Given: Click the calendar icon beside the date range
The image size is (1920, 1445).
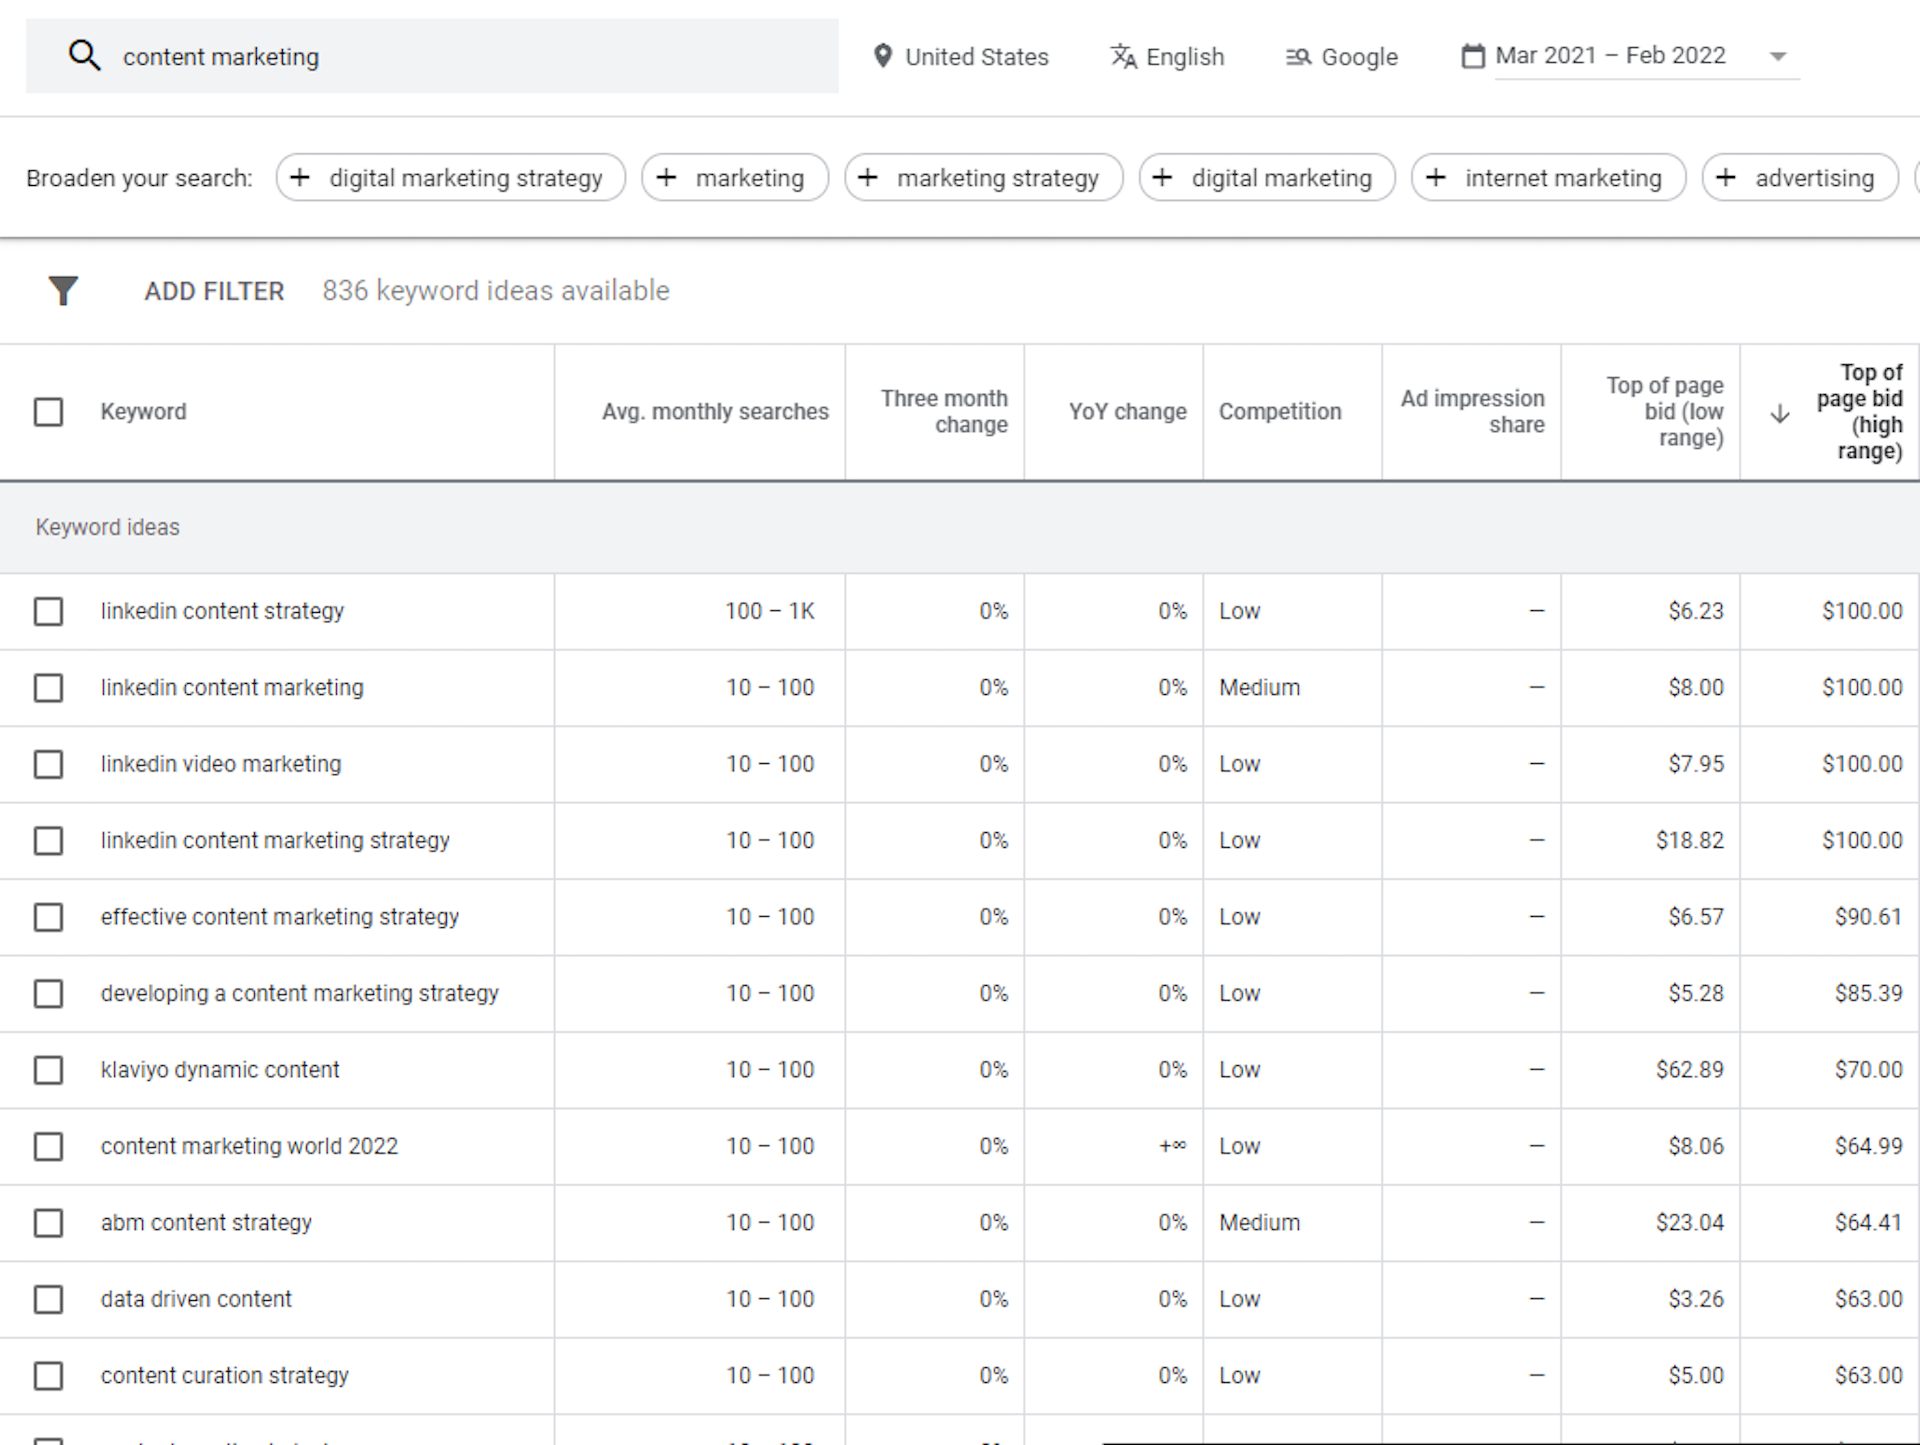Looking at the screenshot, I should (x=1471, y=56).
